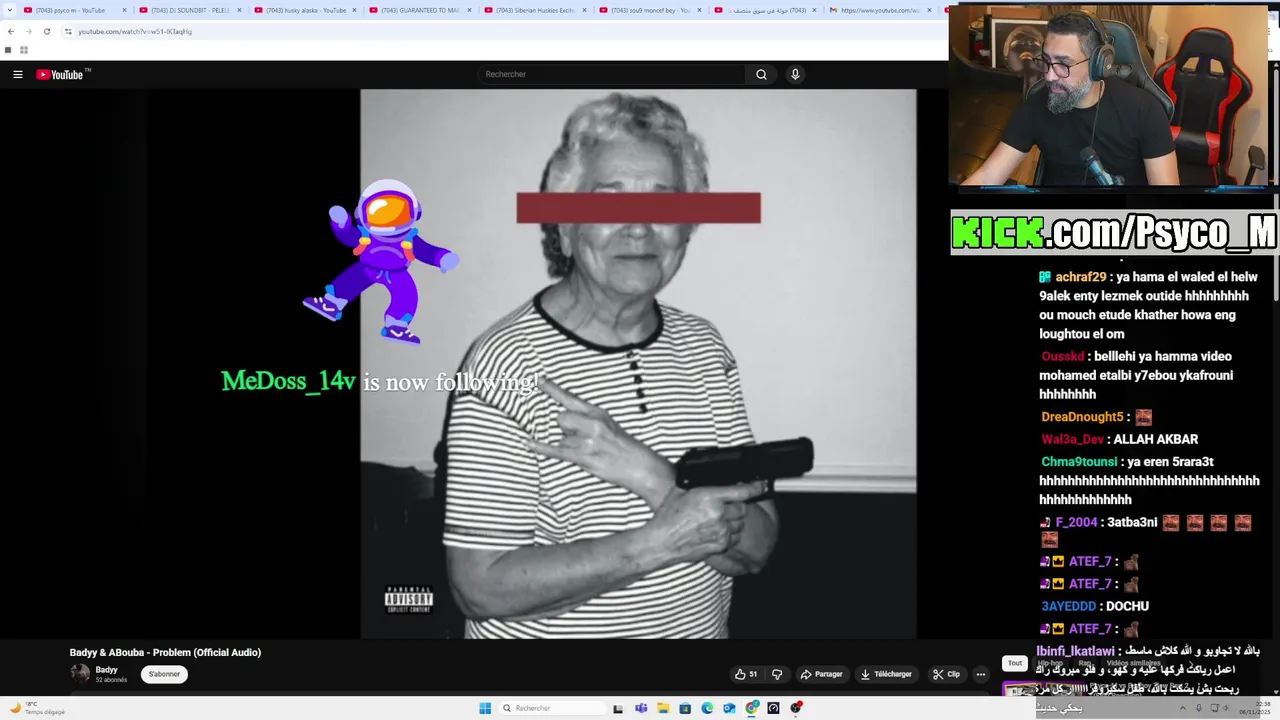Click the YouTube search magnifier button
The width and height of the screenshot is (1280, 720).
761,74
